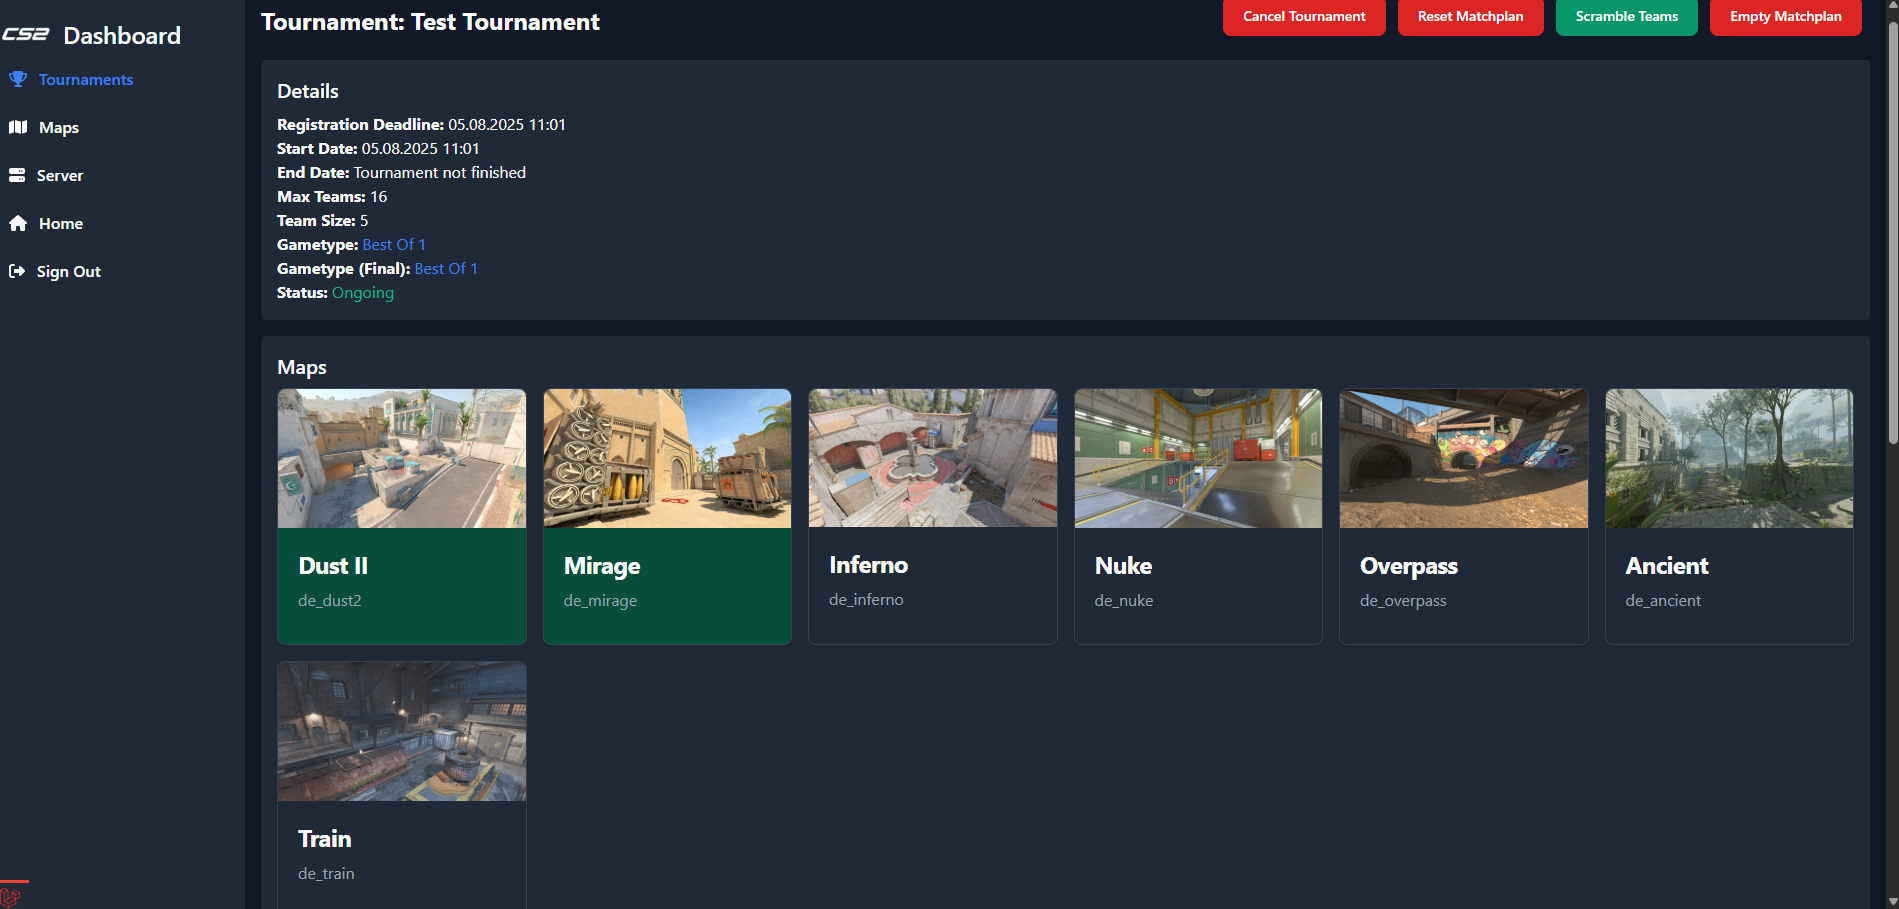Go to the Maps sidebar page

(59, 127)
